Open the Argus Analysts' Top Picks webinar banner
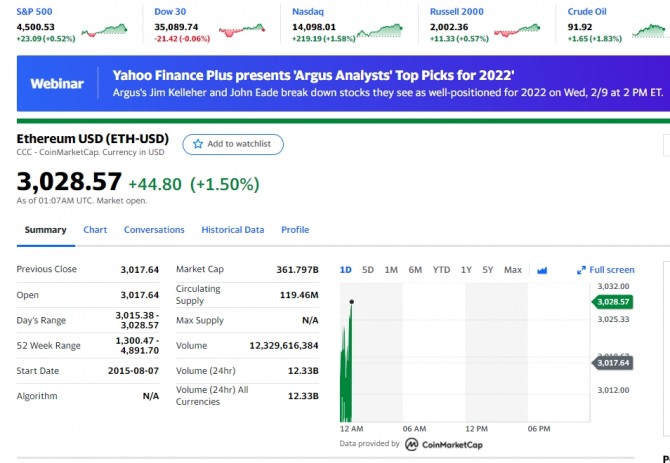Screen dimensions: 670x463 pos(343,83)
